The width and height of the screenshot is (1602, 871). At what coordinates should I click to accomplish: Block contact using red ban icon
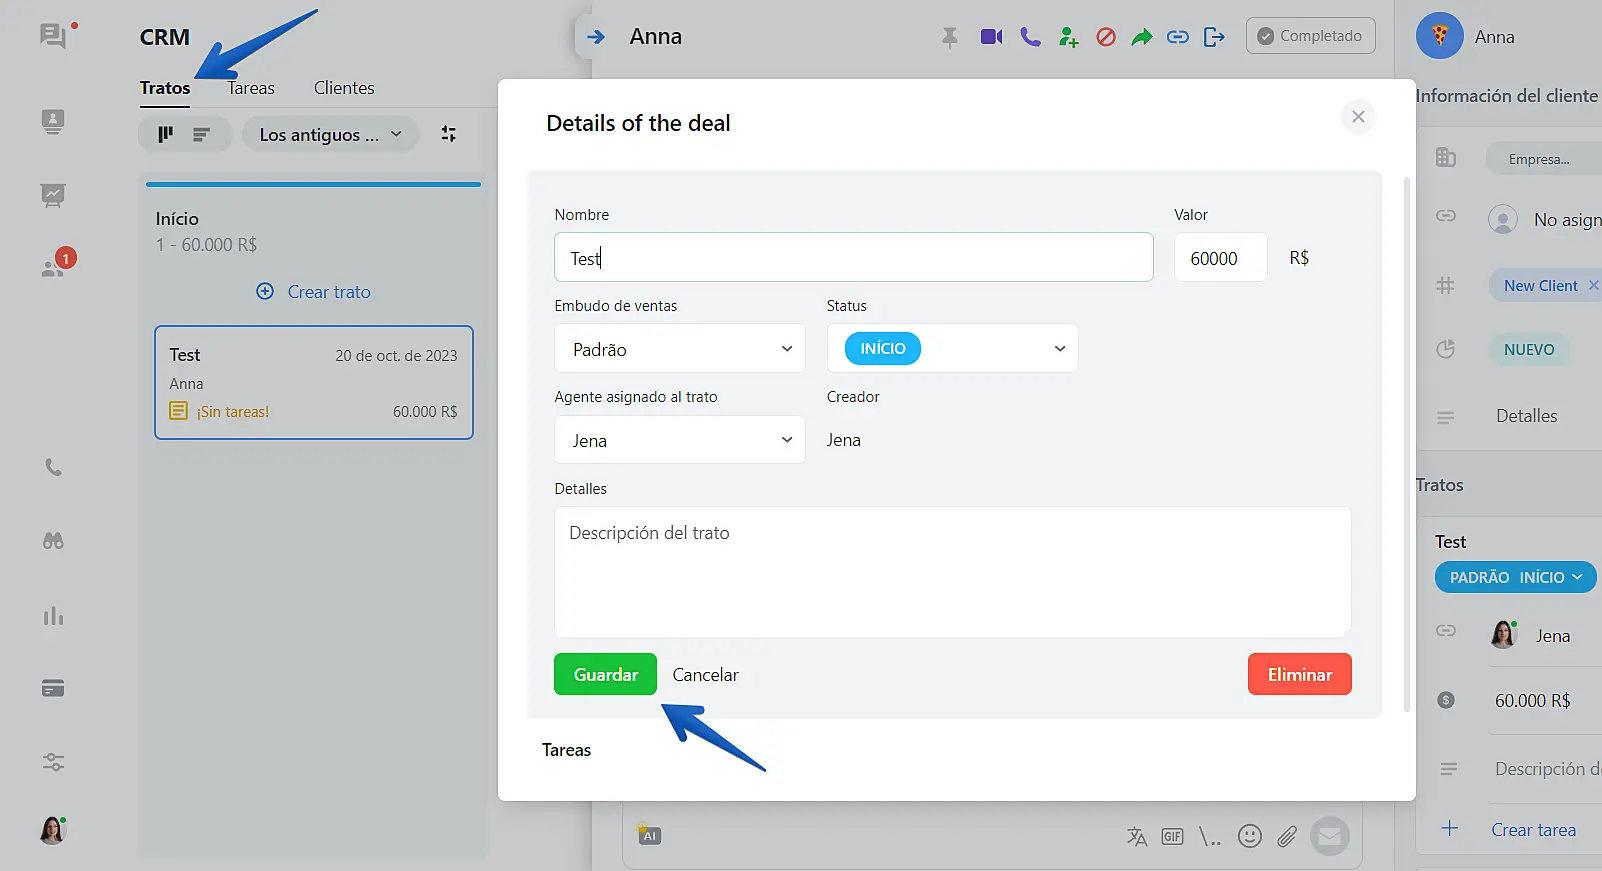pyautogui.click(x=1105, y=37)
